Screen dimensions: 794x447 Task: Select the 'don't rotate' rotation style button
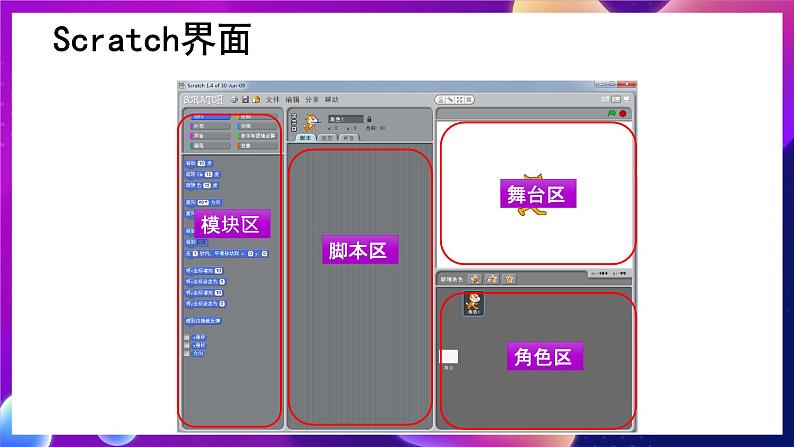coord(294,129)
